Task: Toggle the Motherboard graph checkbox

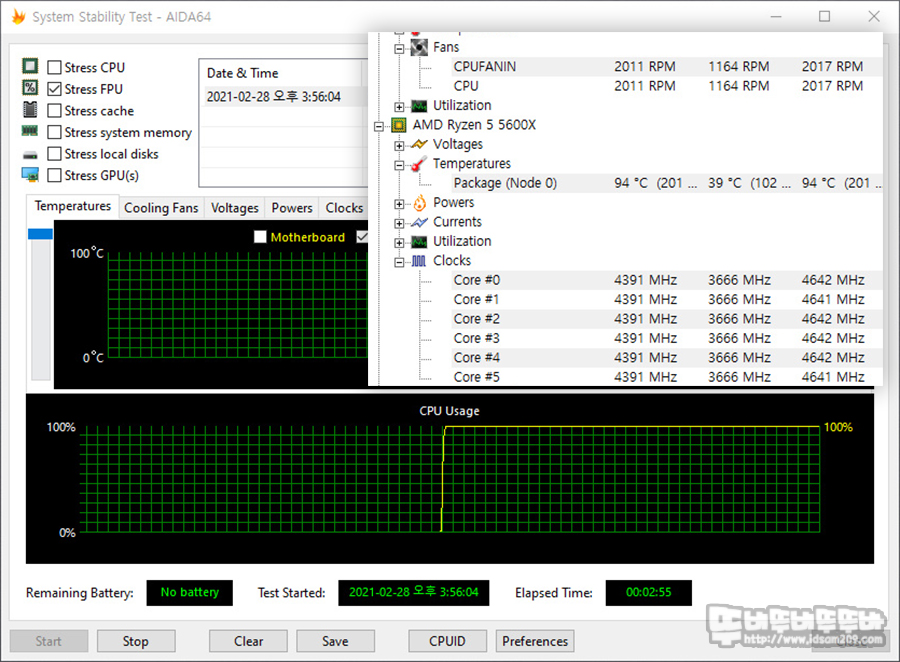Action: (260, 237)
